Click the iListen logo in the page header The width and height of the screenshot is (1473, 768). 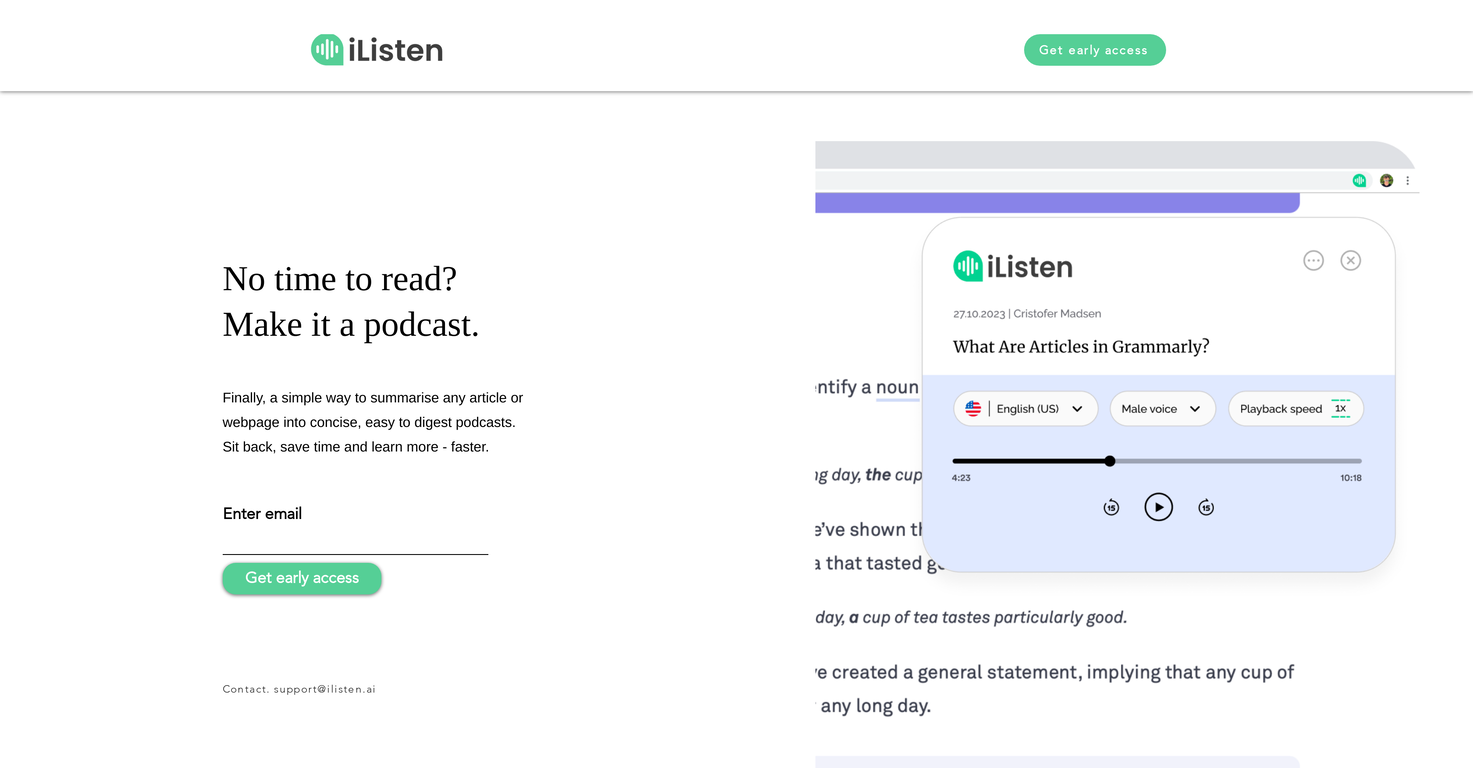coord(377,50)
